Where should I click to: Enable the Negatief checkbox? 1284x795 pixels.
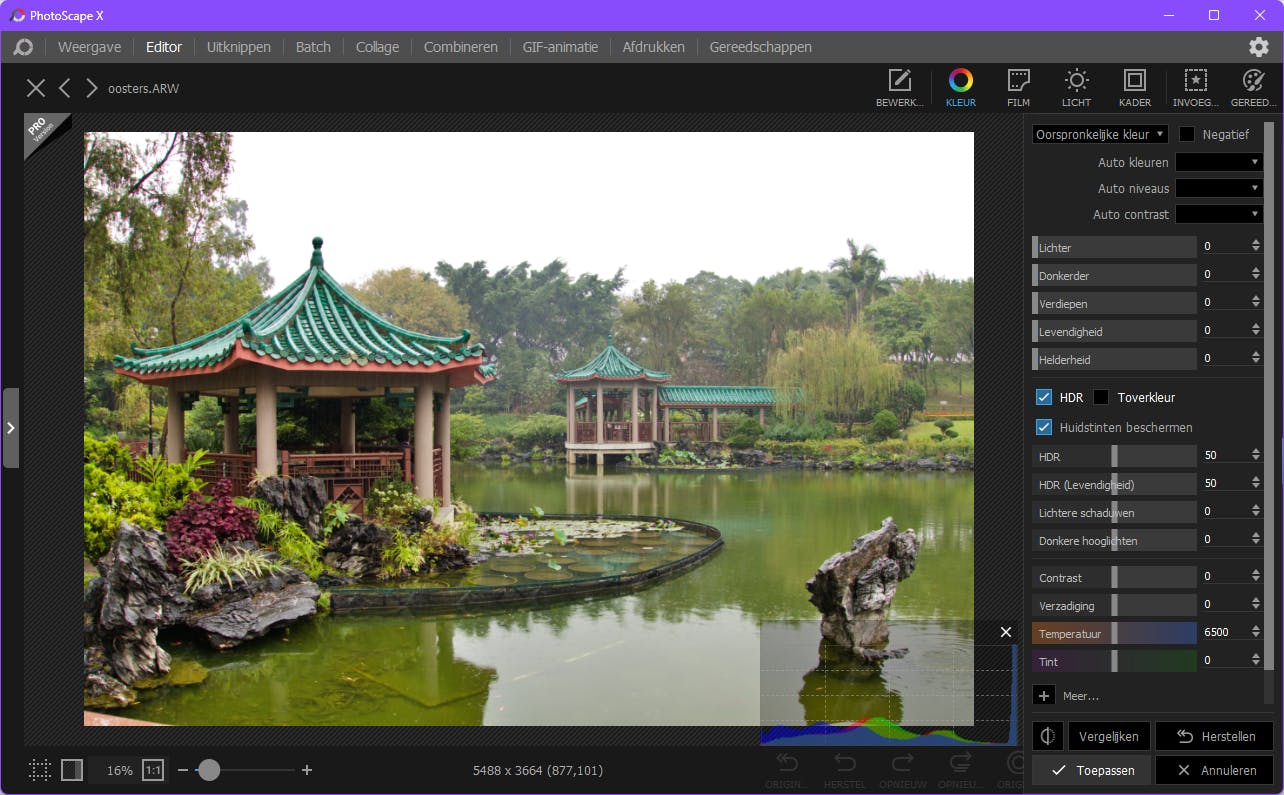point(1187,134)
